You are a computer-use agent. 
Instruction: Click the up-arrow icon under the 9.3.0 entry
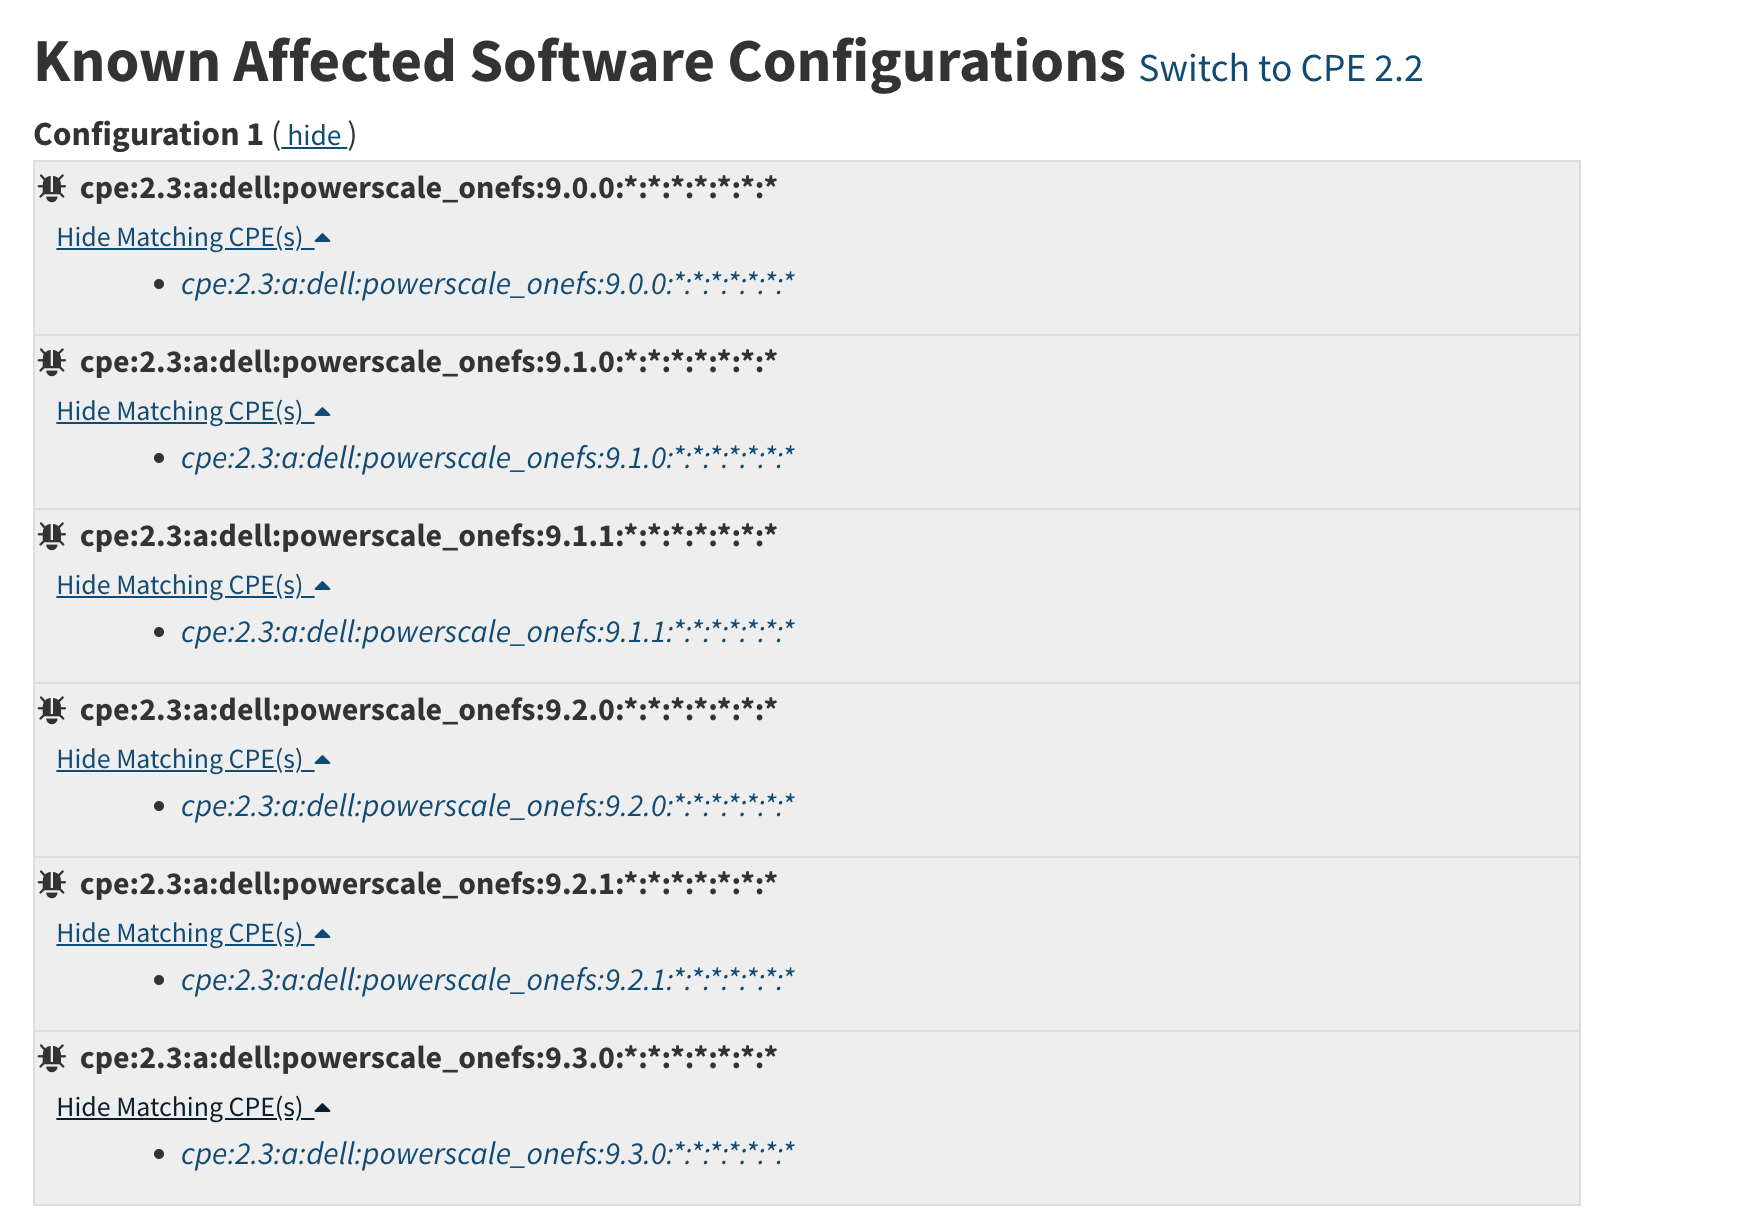pyautogui.click(x=322, y=1108)
